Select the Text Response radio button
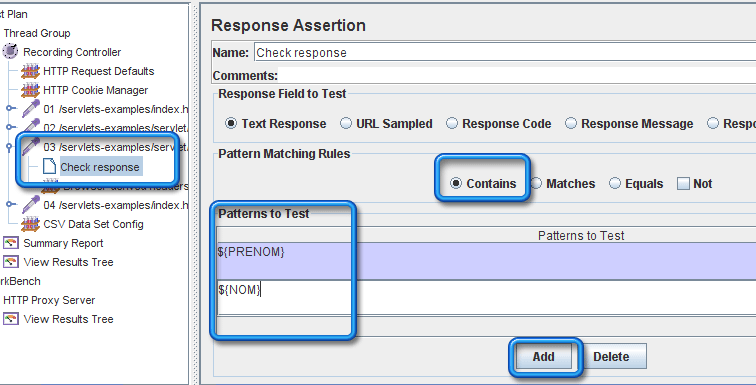756x385 pixels. pos(231,123)
